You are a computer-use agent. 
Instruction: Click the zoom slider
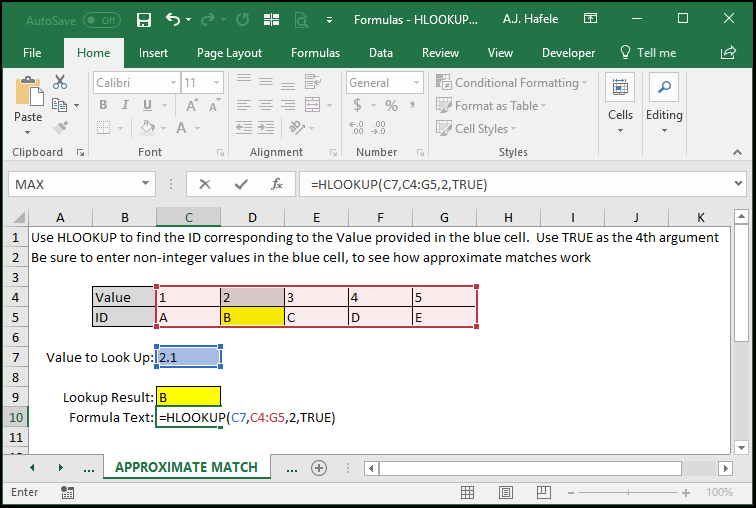(628, 493)
